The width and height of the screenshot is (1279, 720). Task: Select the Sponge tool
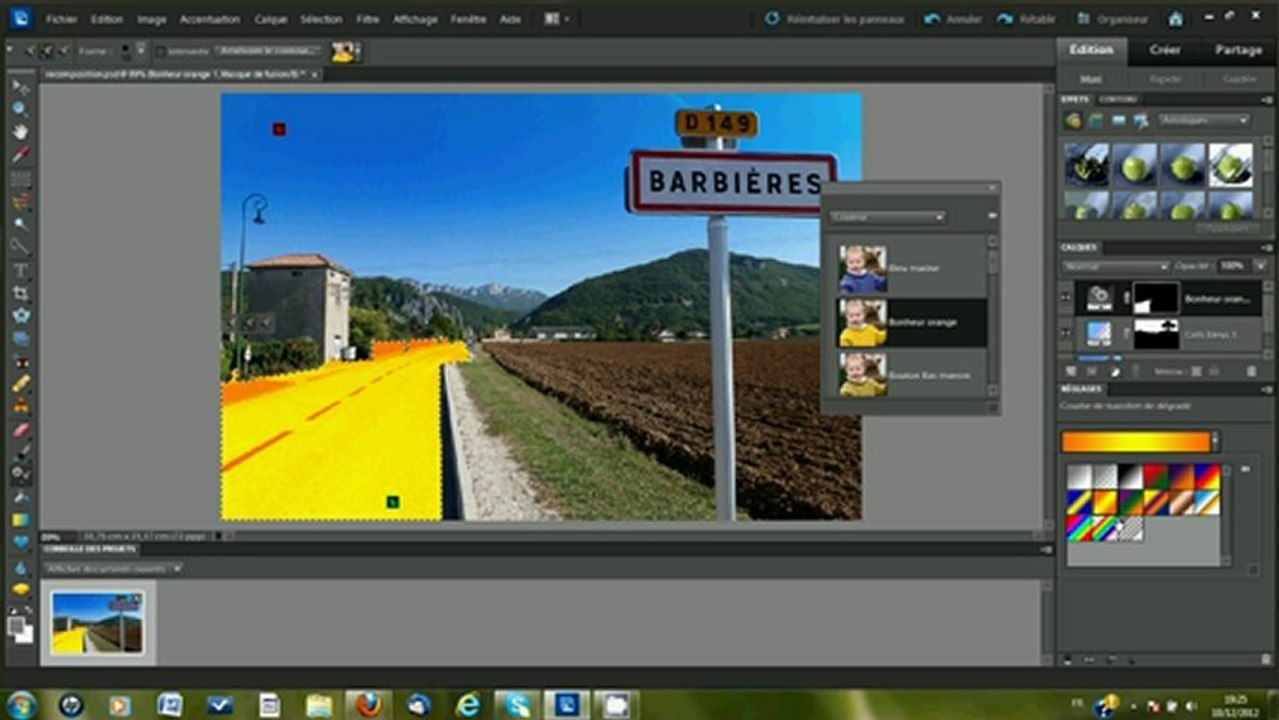[x=20, y=589]
